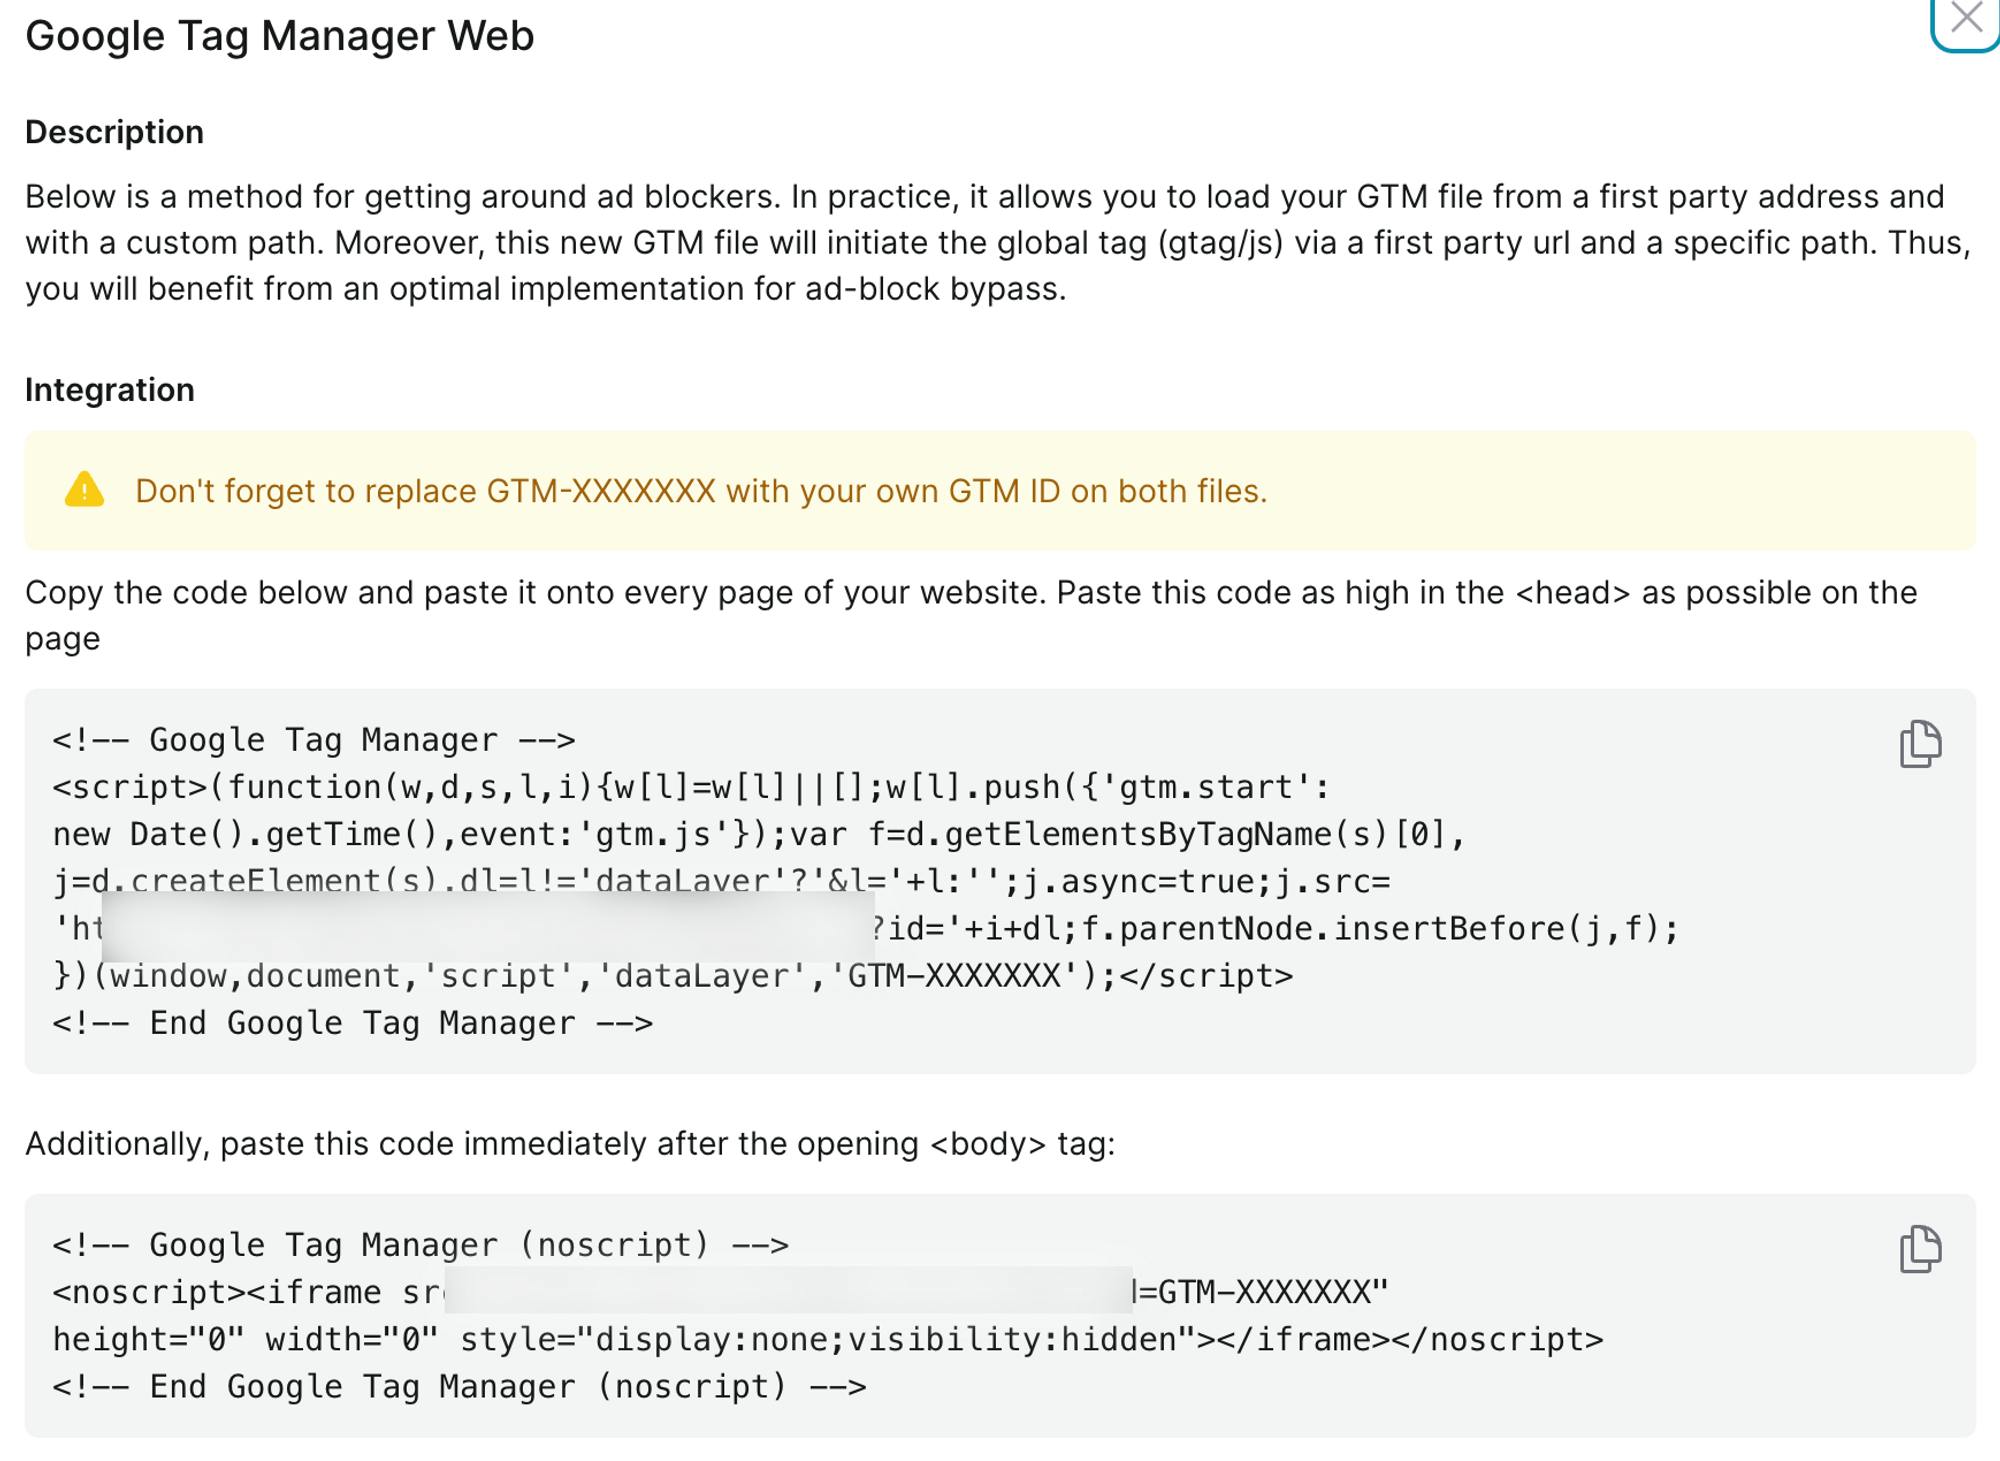Click '<!-- End Google Tag Manager (noscript) -->' line

460,1386
